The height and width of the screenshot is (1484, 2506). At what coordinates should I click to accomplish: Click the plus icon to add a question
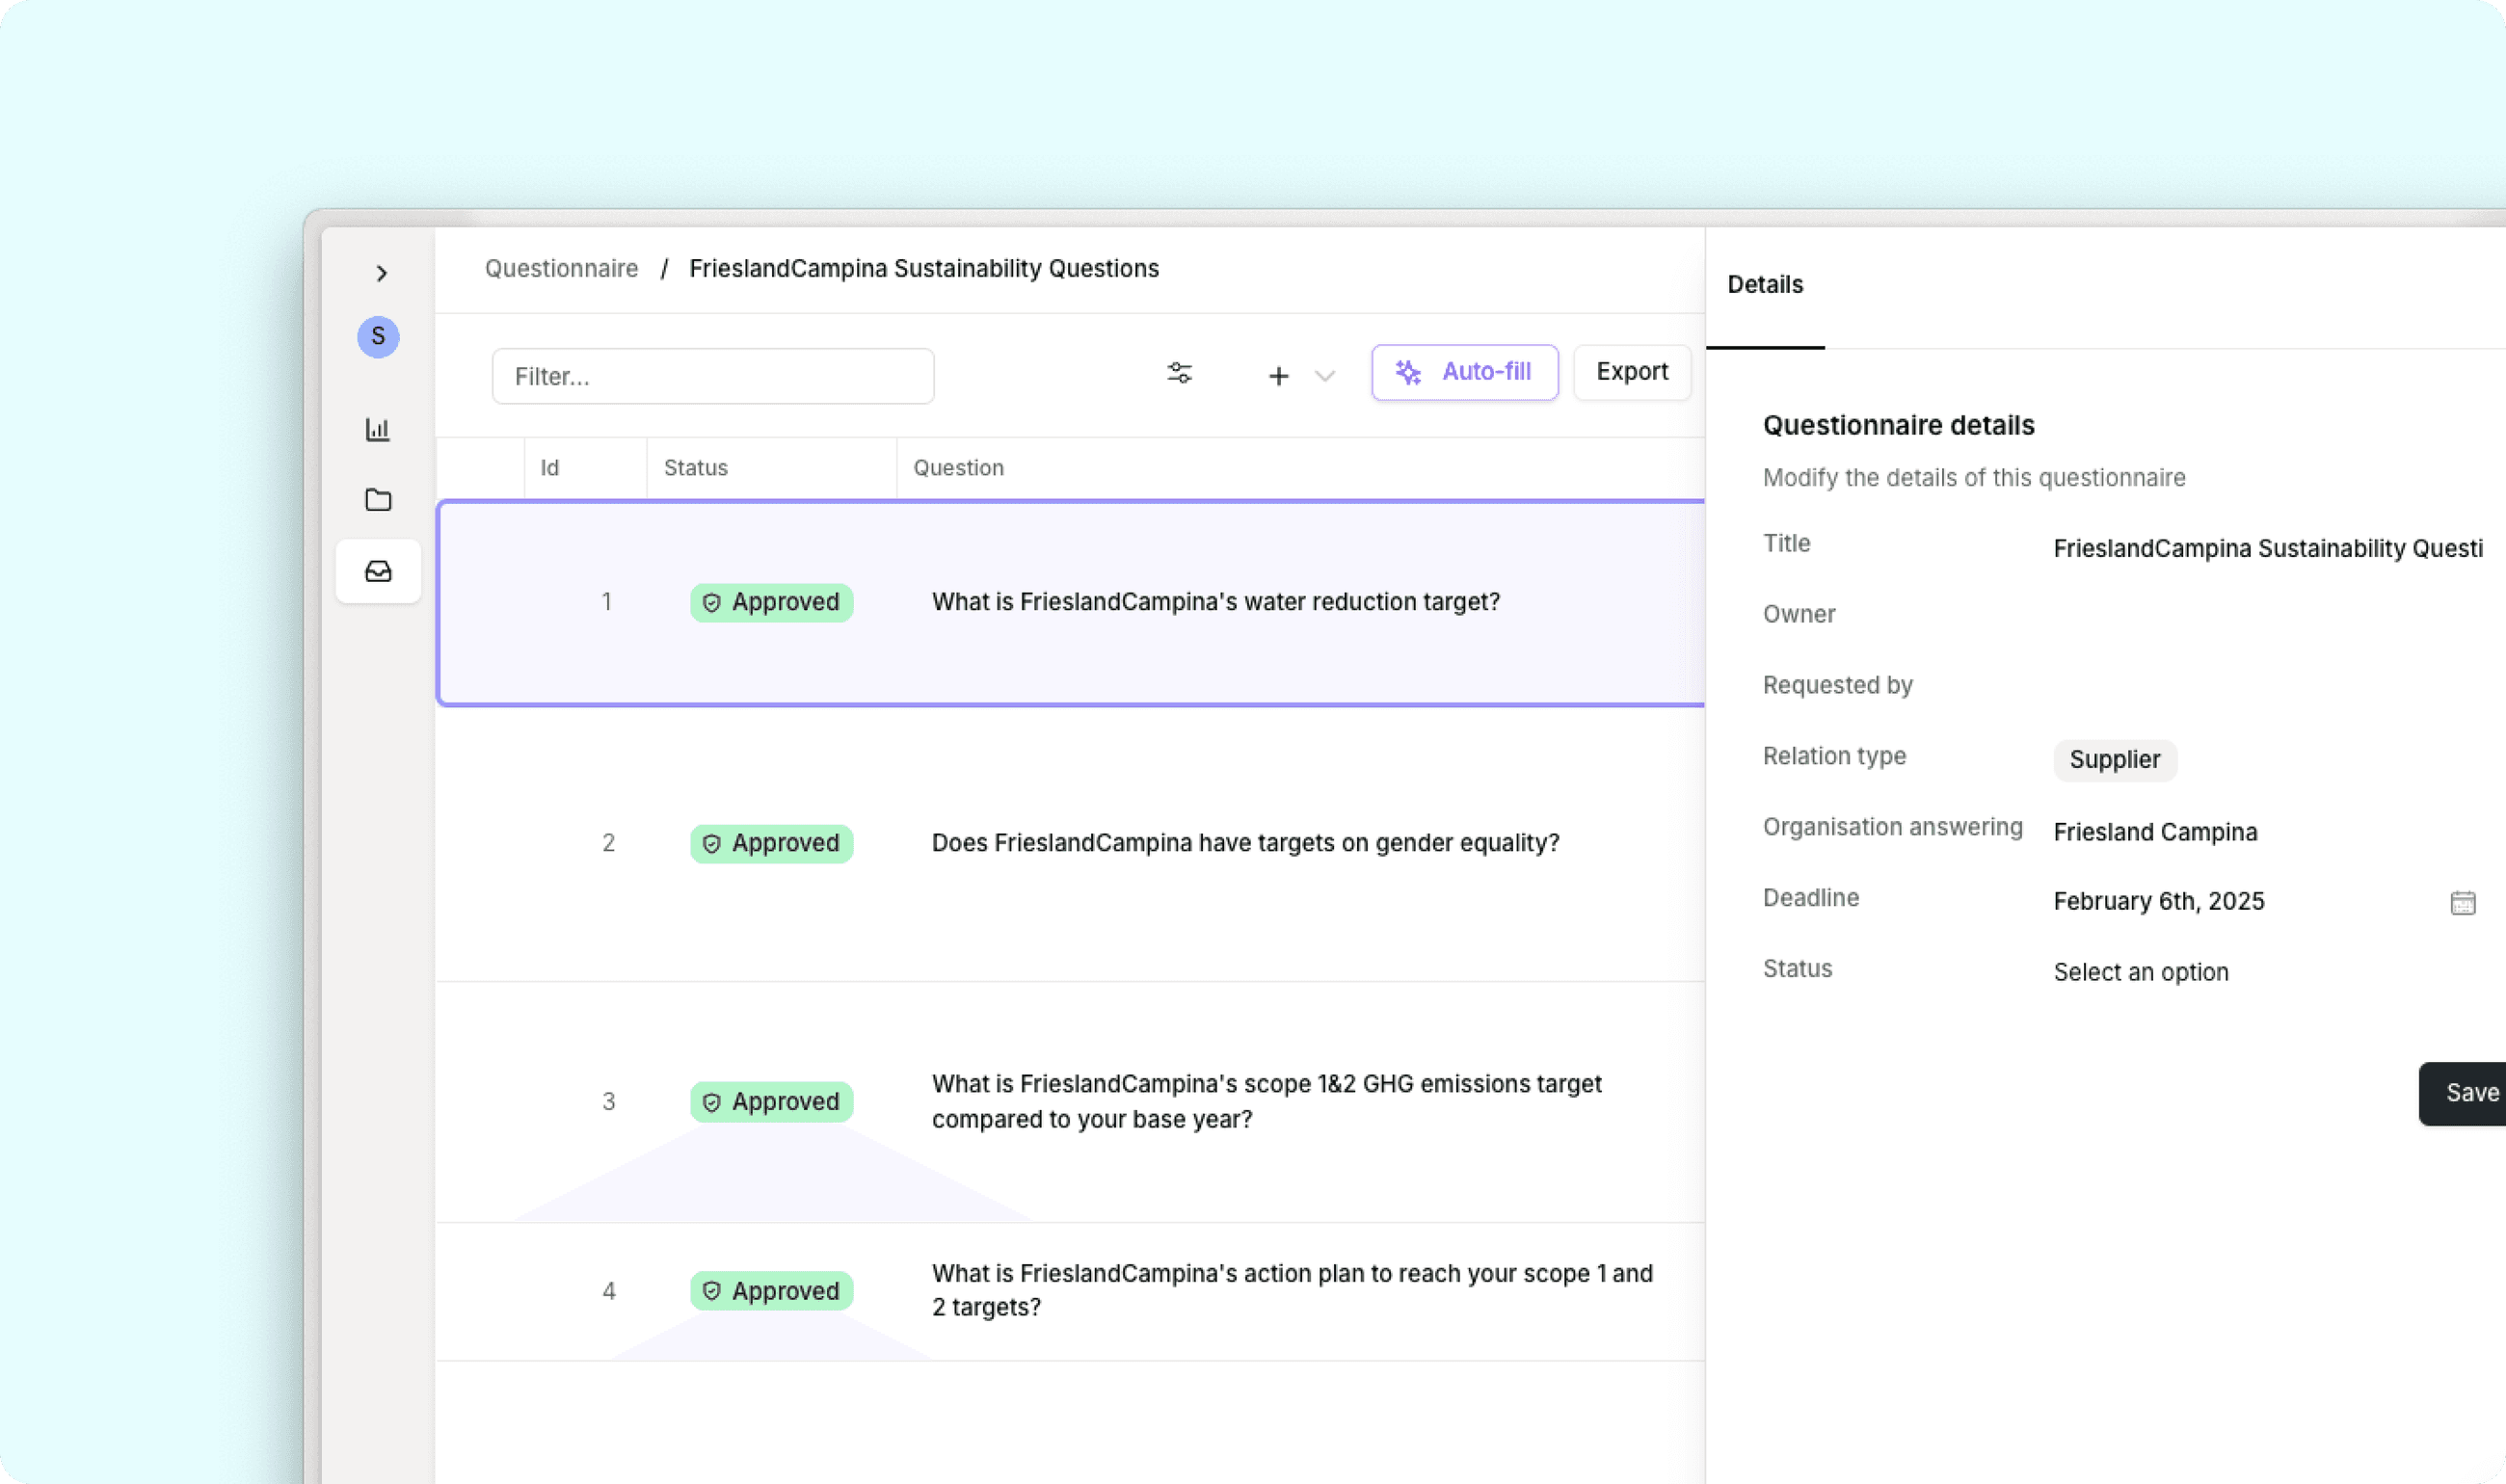1278,376
